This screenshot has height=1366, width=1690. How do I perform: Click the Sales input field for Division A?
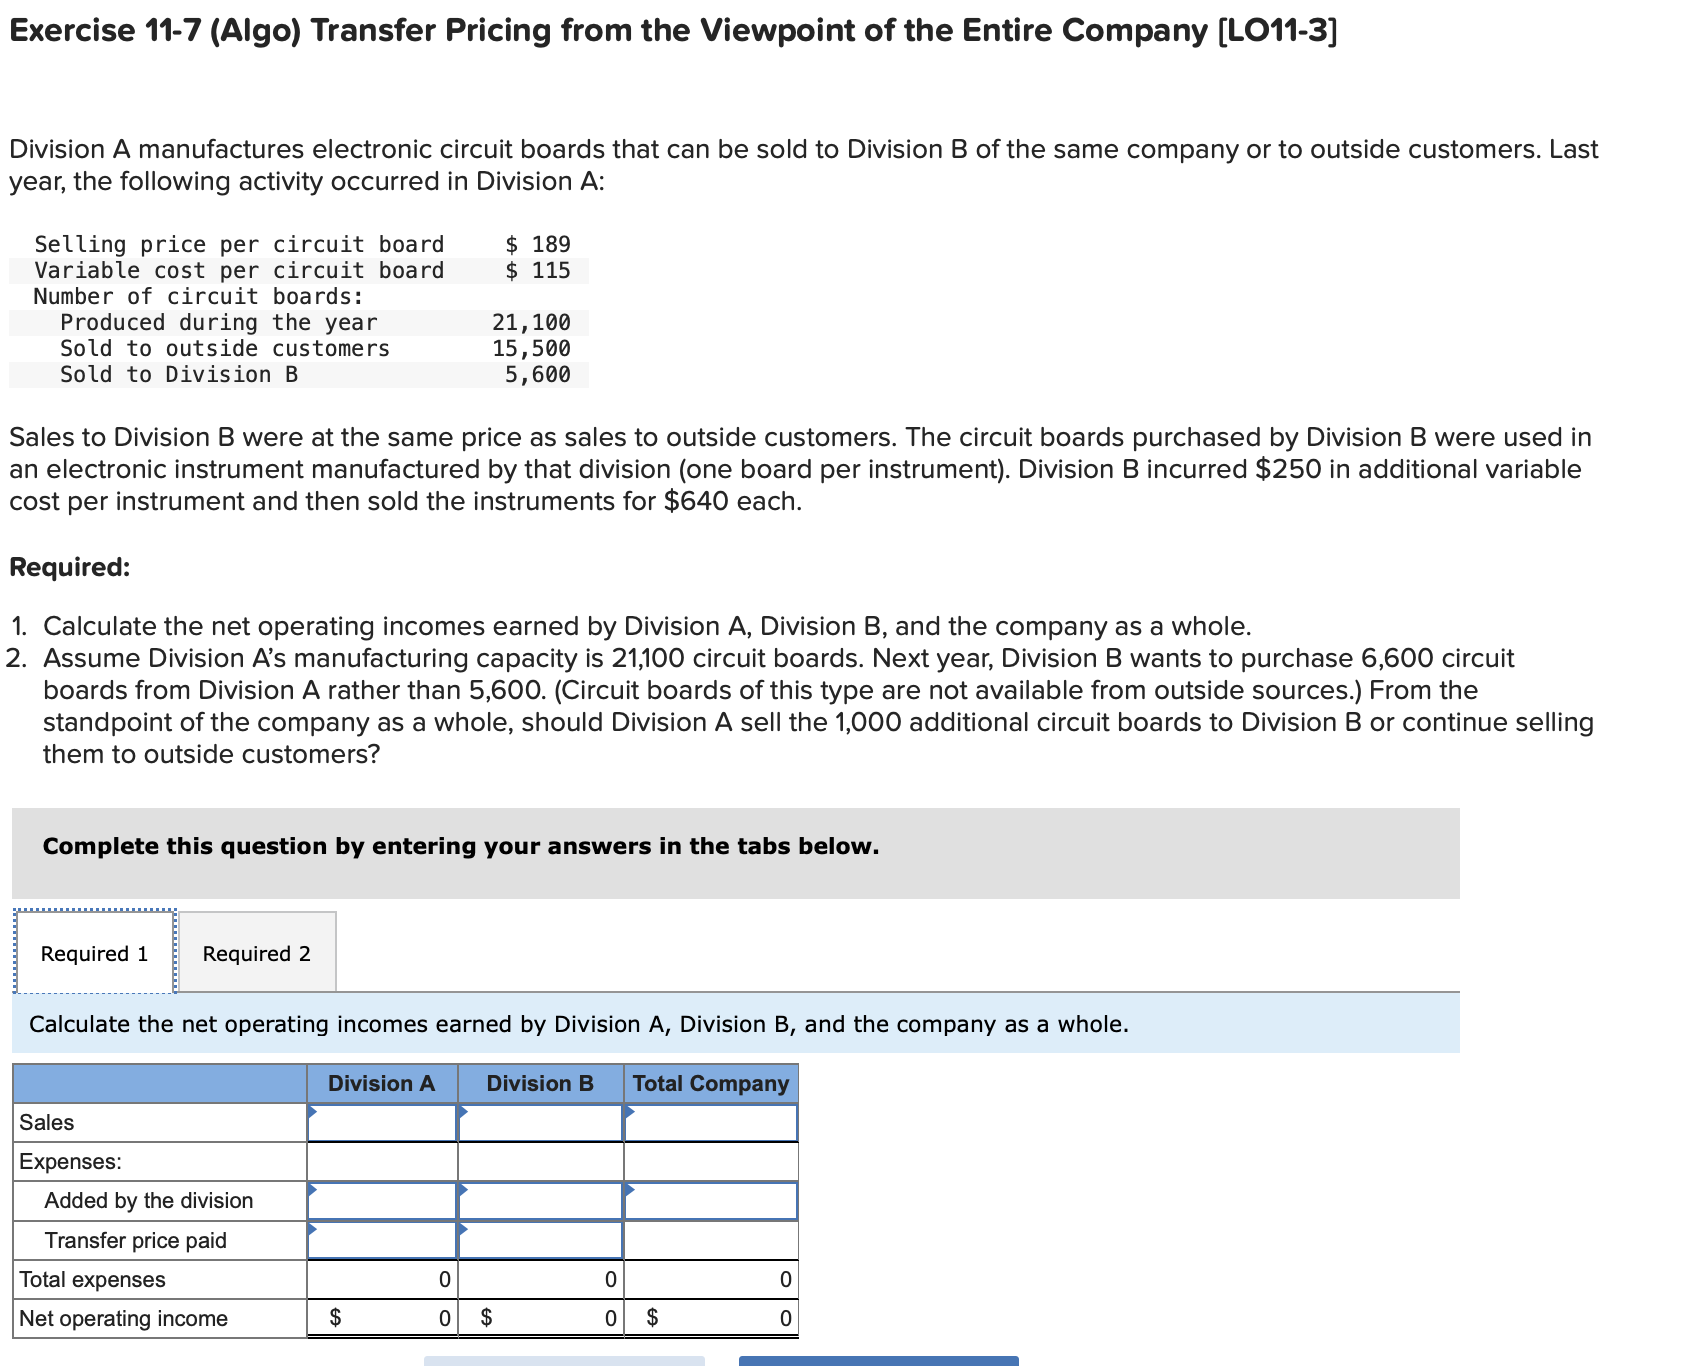tap(381, 1122)
